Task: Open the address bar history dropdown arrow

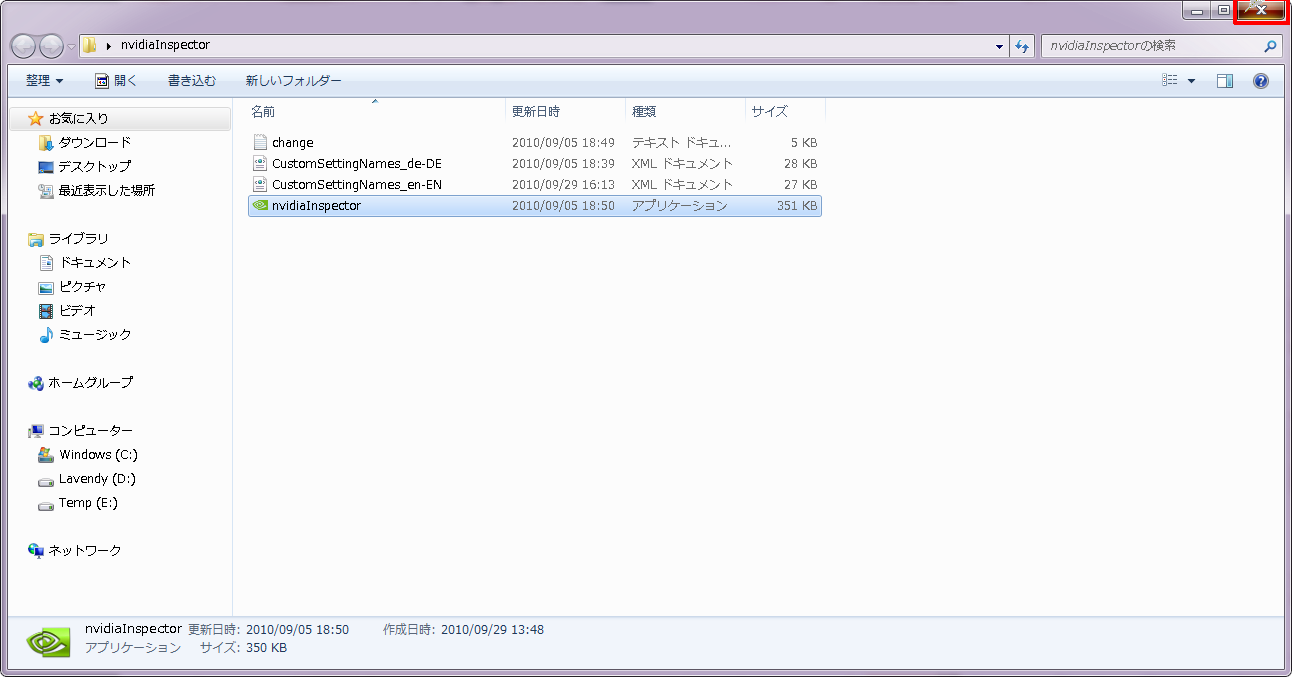Action: pos(1000,46)
